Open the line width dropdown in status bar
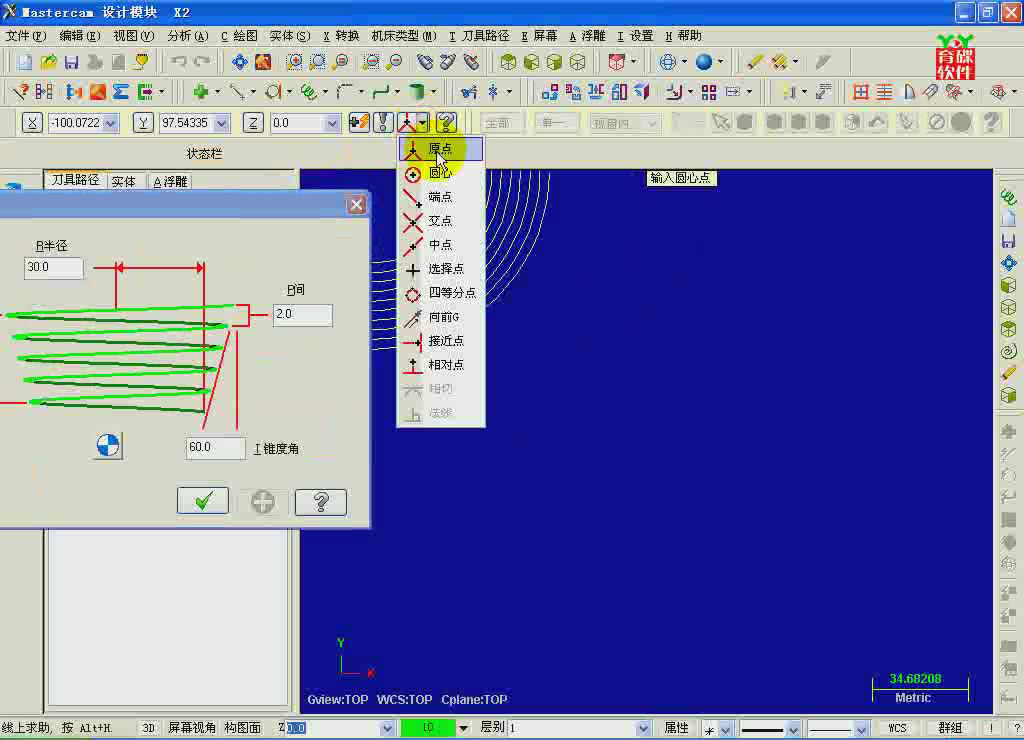The width and height of the screenshot is (1024, 740). 861,728
